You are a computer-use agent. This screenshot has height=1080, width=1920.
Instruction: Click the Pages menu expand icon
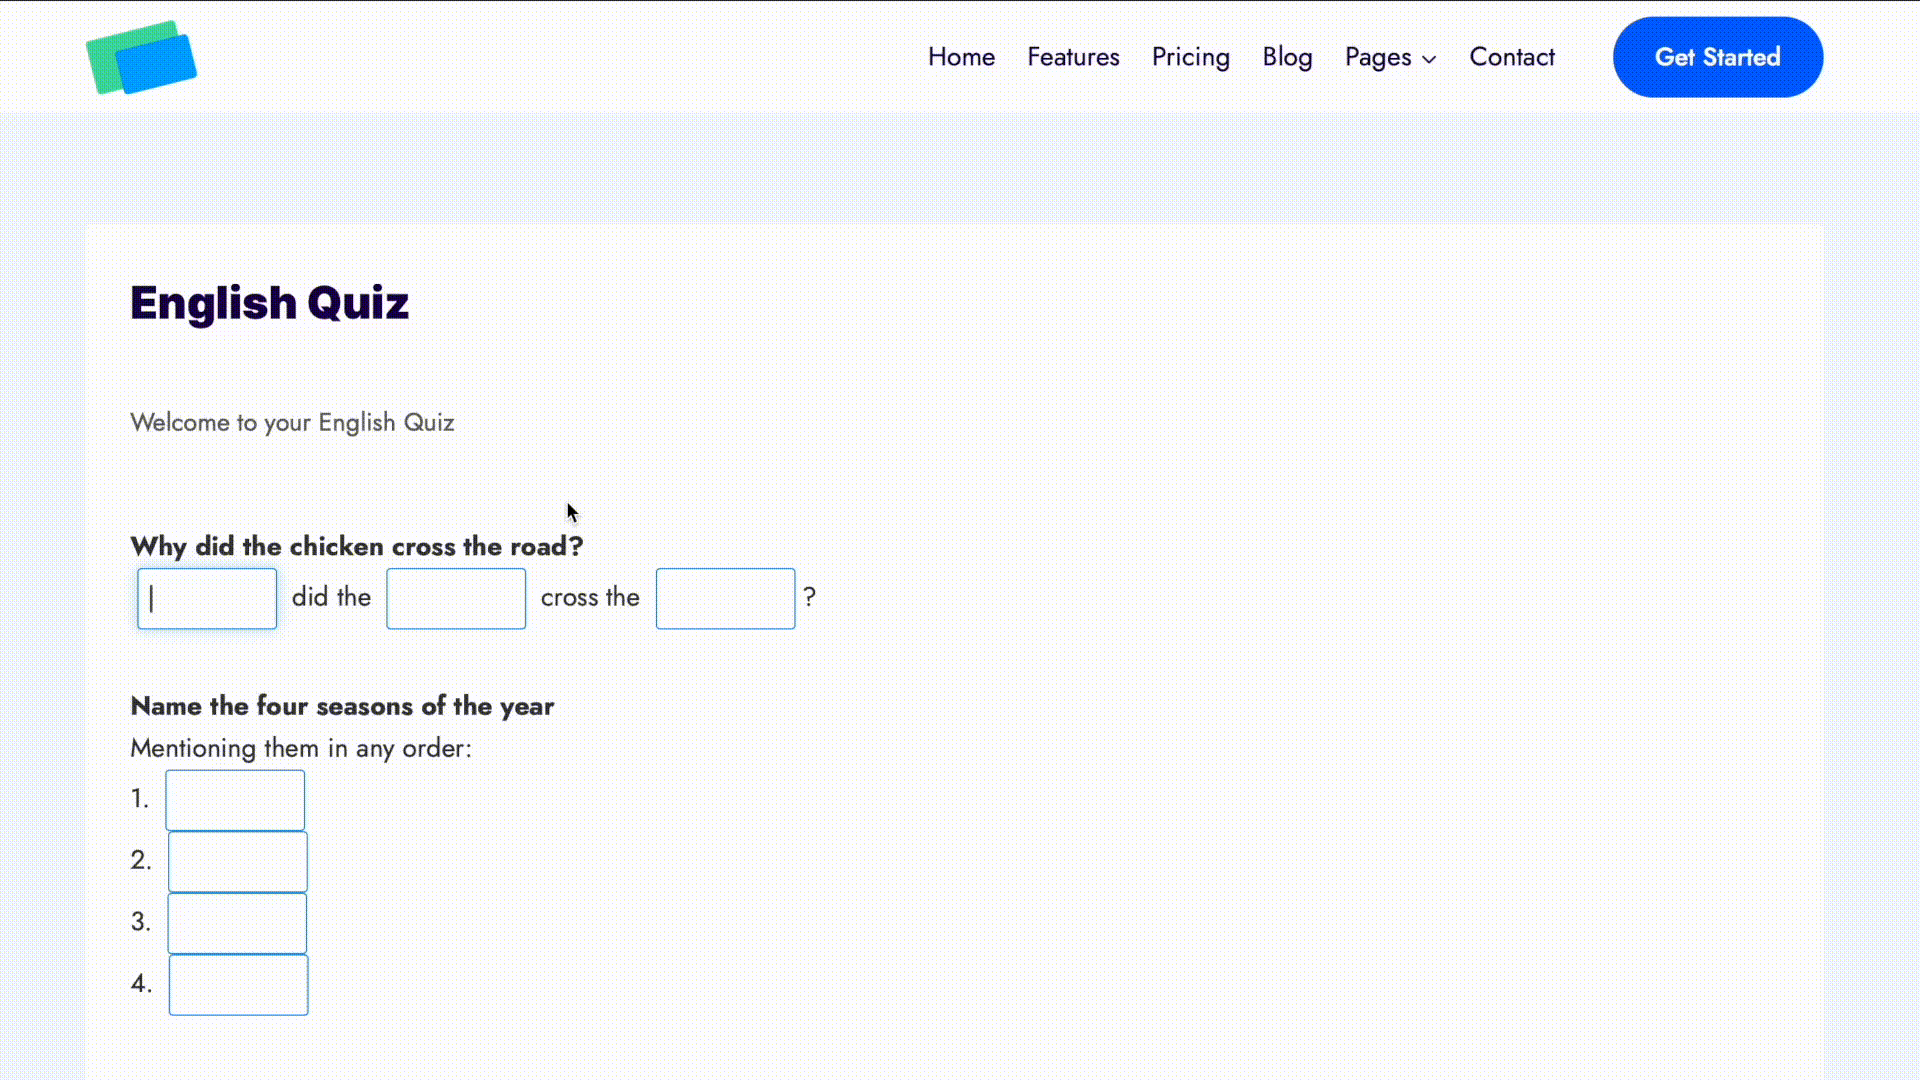1429,58
